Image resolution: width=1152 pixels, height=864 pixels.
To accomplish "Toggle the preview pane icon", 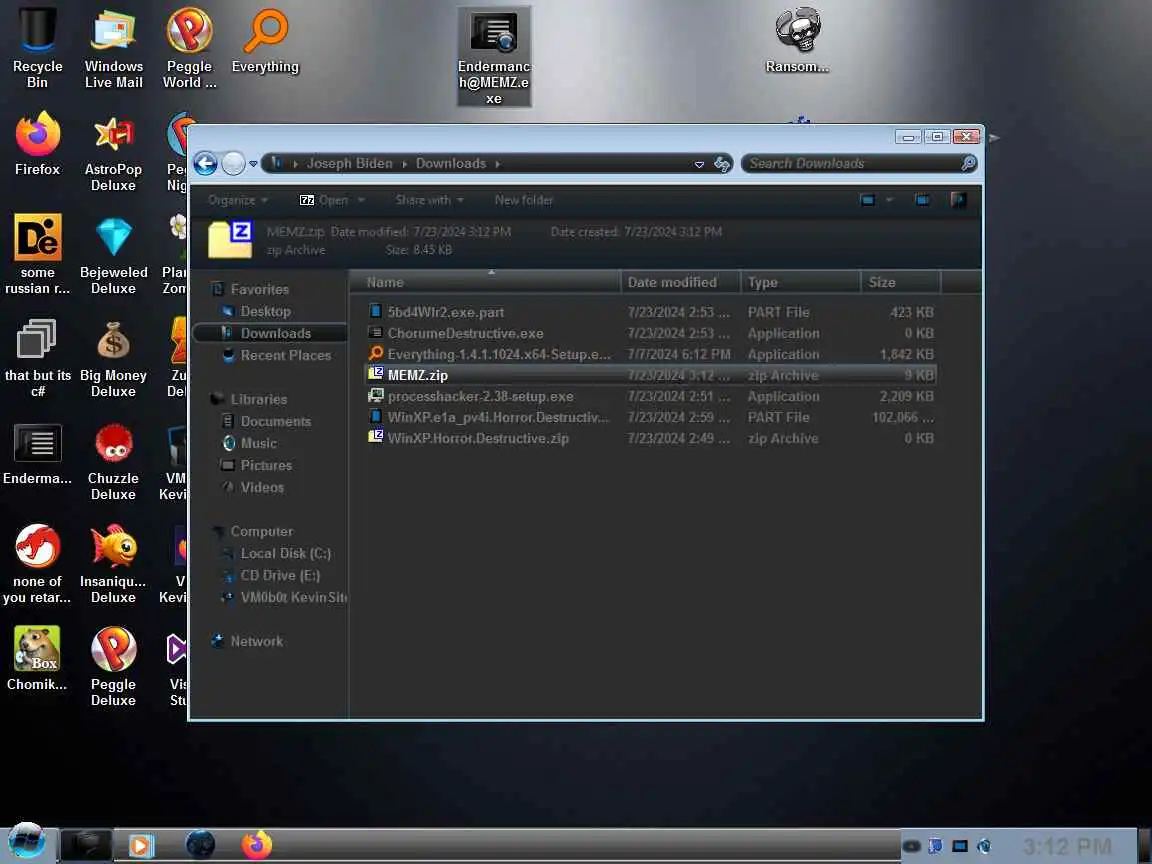I will (x=922, y=200).
